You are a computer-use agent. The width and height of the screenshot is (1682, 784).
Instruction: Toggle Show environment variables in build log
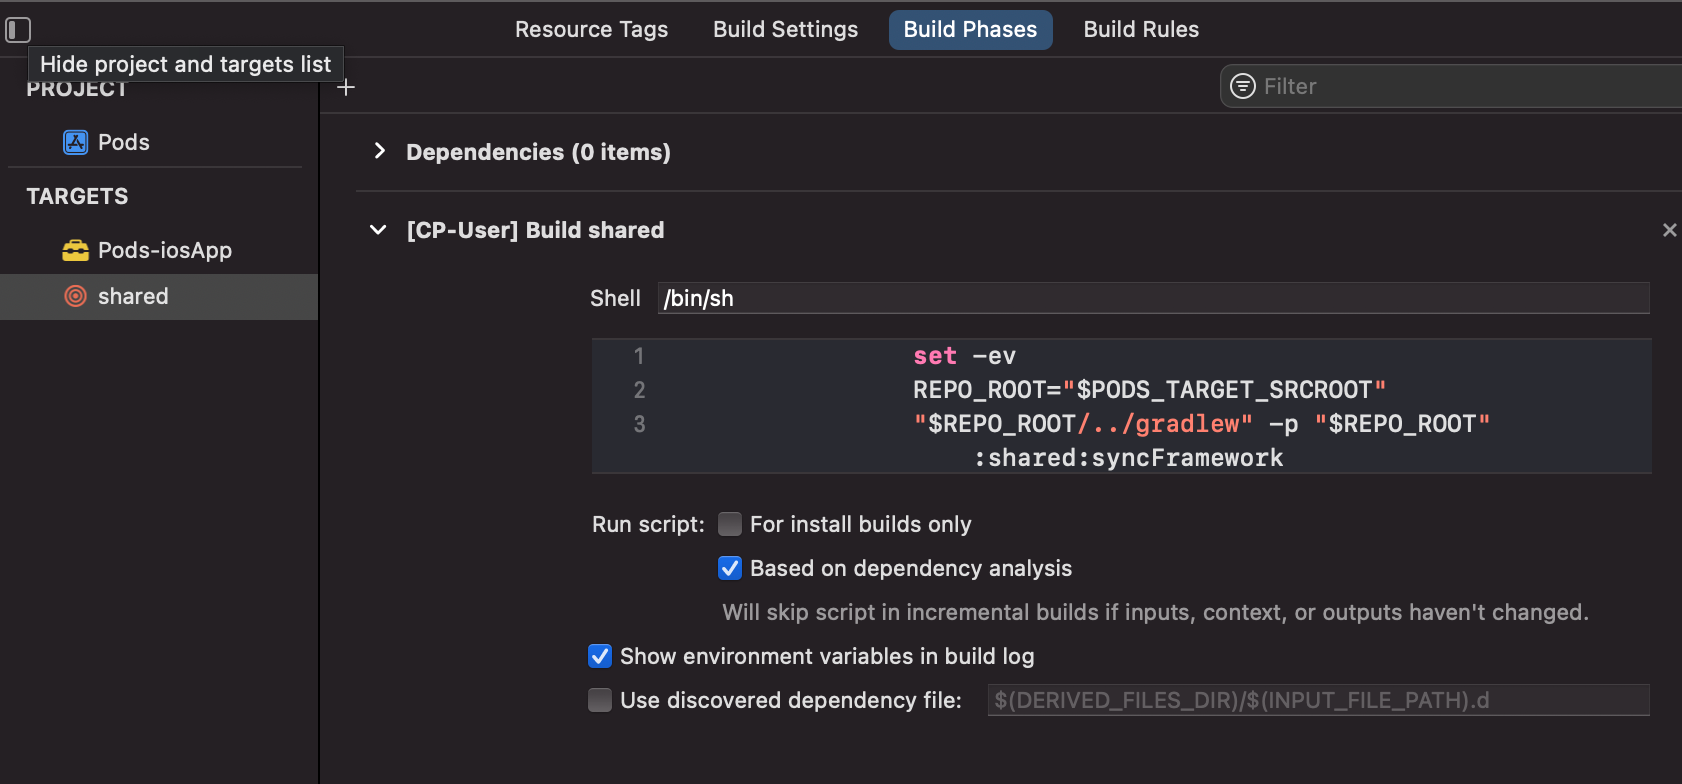[x=600, y=656]
